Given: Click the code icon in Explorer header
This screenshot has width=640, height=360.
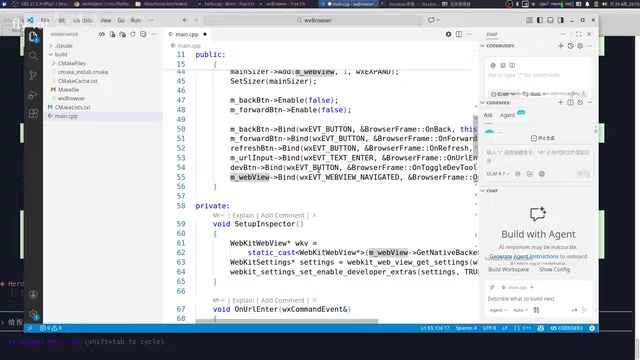Looking at the screenshot, I should click(102, 34).
